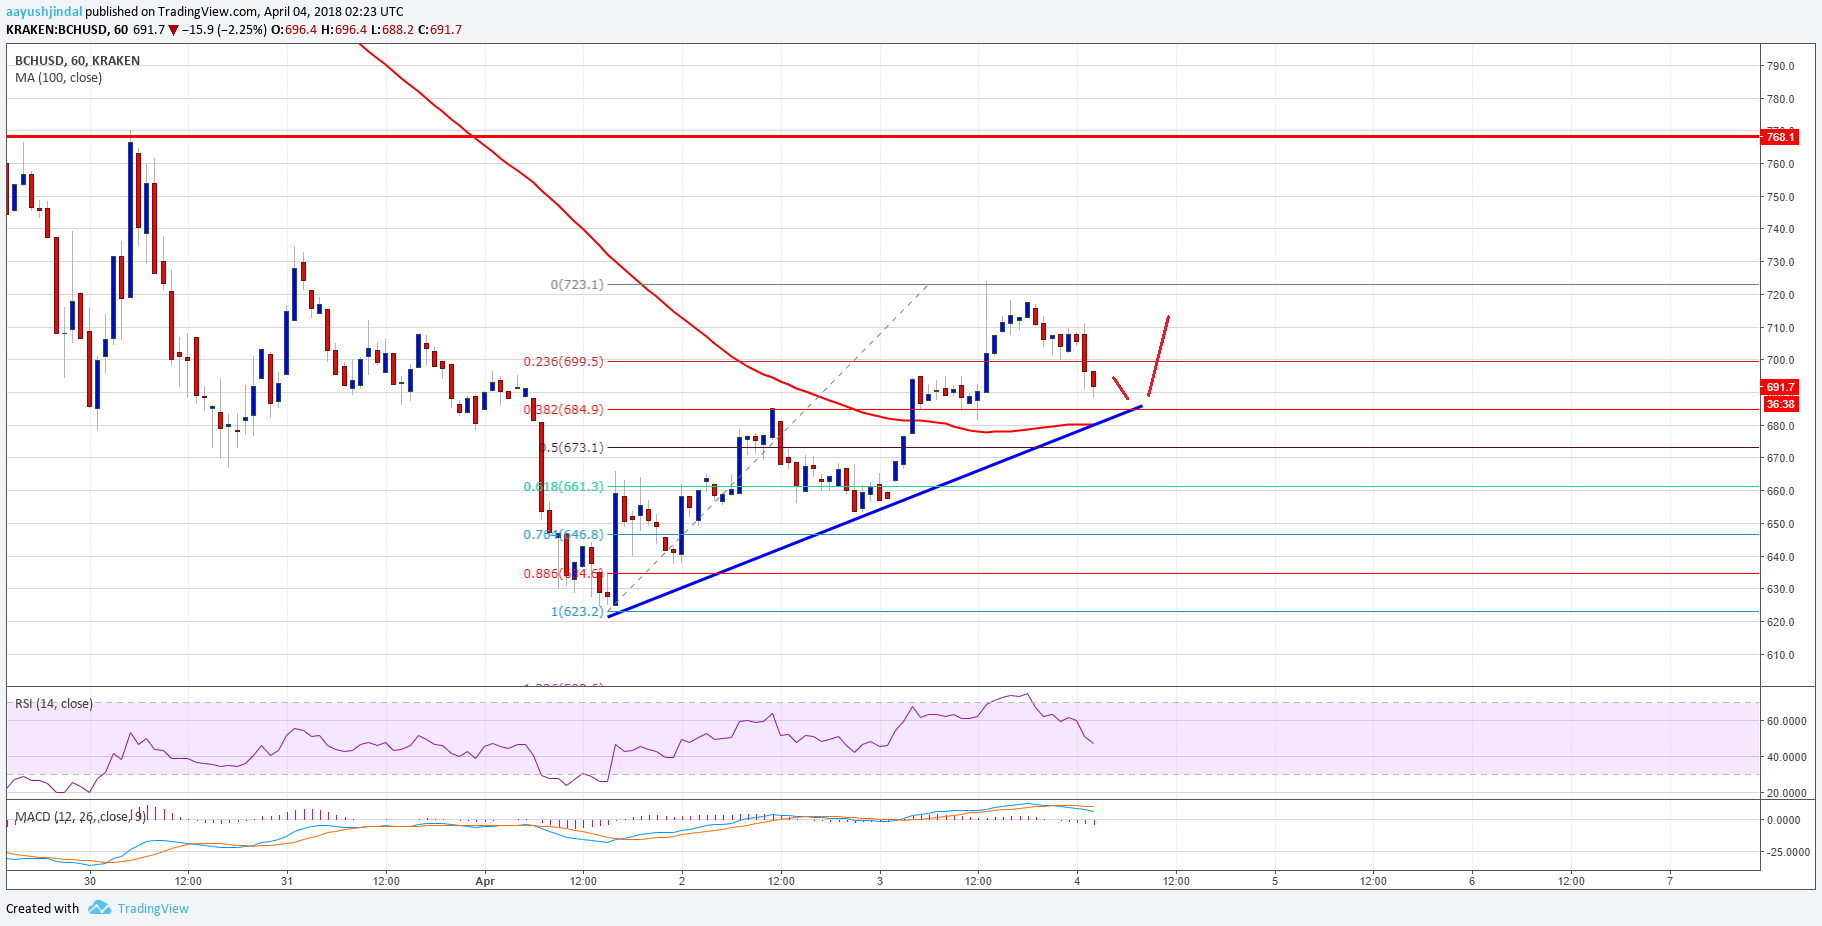Click the MACD 0.0000 axis label
Viewport: 1822px width, 926px height.
1784,820
